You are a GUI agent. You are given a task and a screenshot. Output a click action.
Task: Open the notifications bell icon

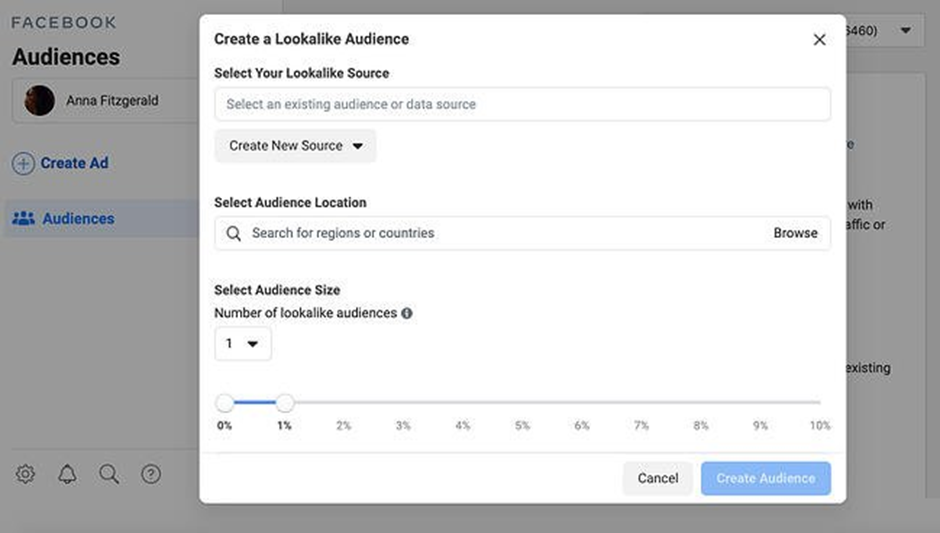(67, 474)
